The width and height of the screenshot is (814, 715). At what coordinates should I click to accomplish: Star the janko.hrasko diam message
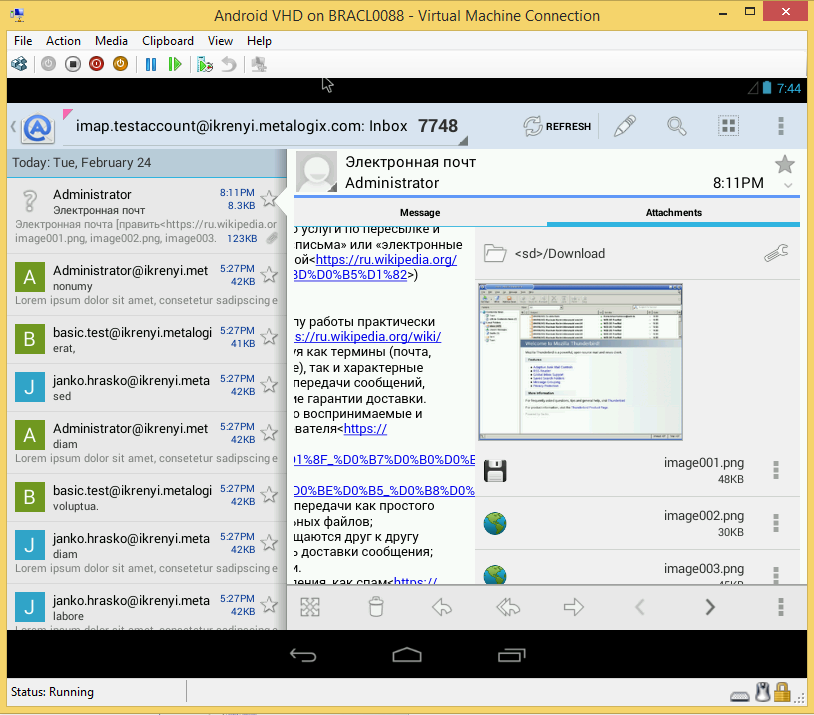[269, 542]
